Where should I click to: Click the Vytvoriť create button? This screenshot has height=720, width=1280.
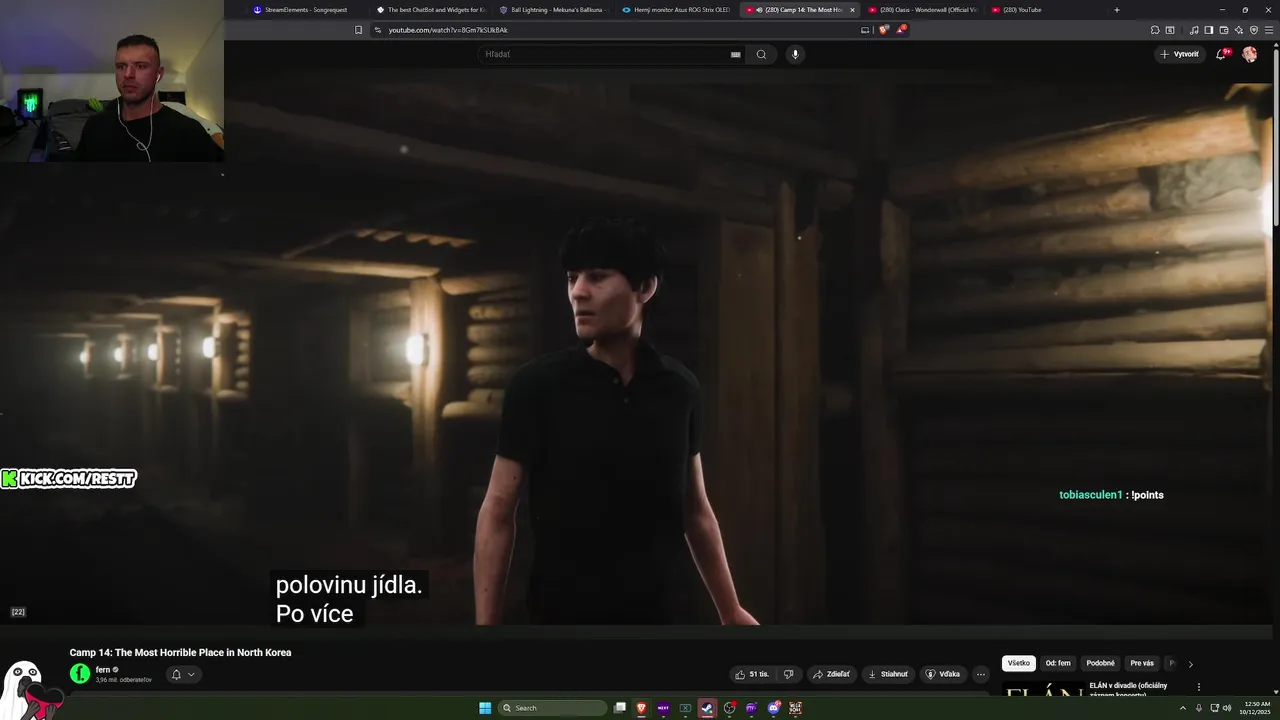[1180, 54]
